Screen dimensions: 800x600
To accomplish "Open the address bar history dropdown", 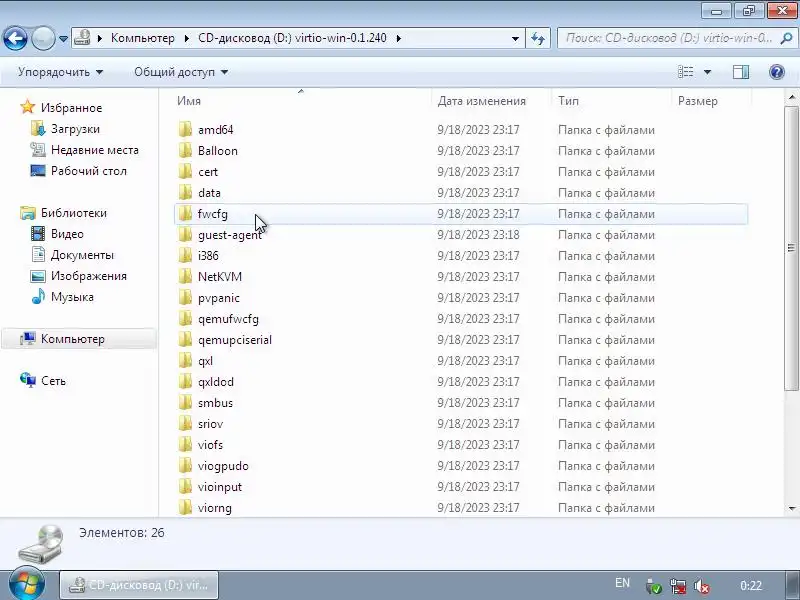I will pos(515,38).
